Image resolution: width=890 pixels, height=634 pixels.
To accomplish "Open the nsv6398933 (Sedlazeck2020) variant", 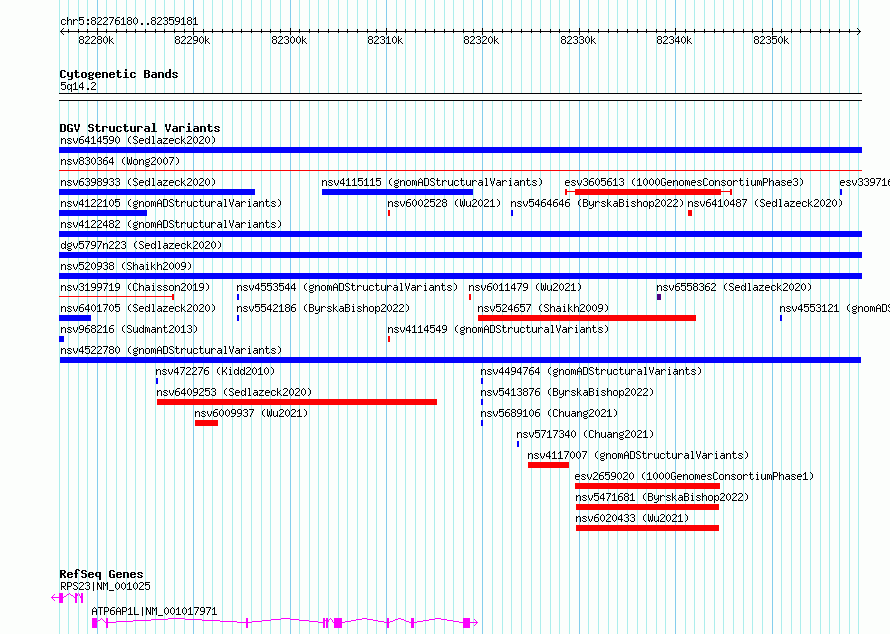I will coord(138,182).
